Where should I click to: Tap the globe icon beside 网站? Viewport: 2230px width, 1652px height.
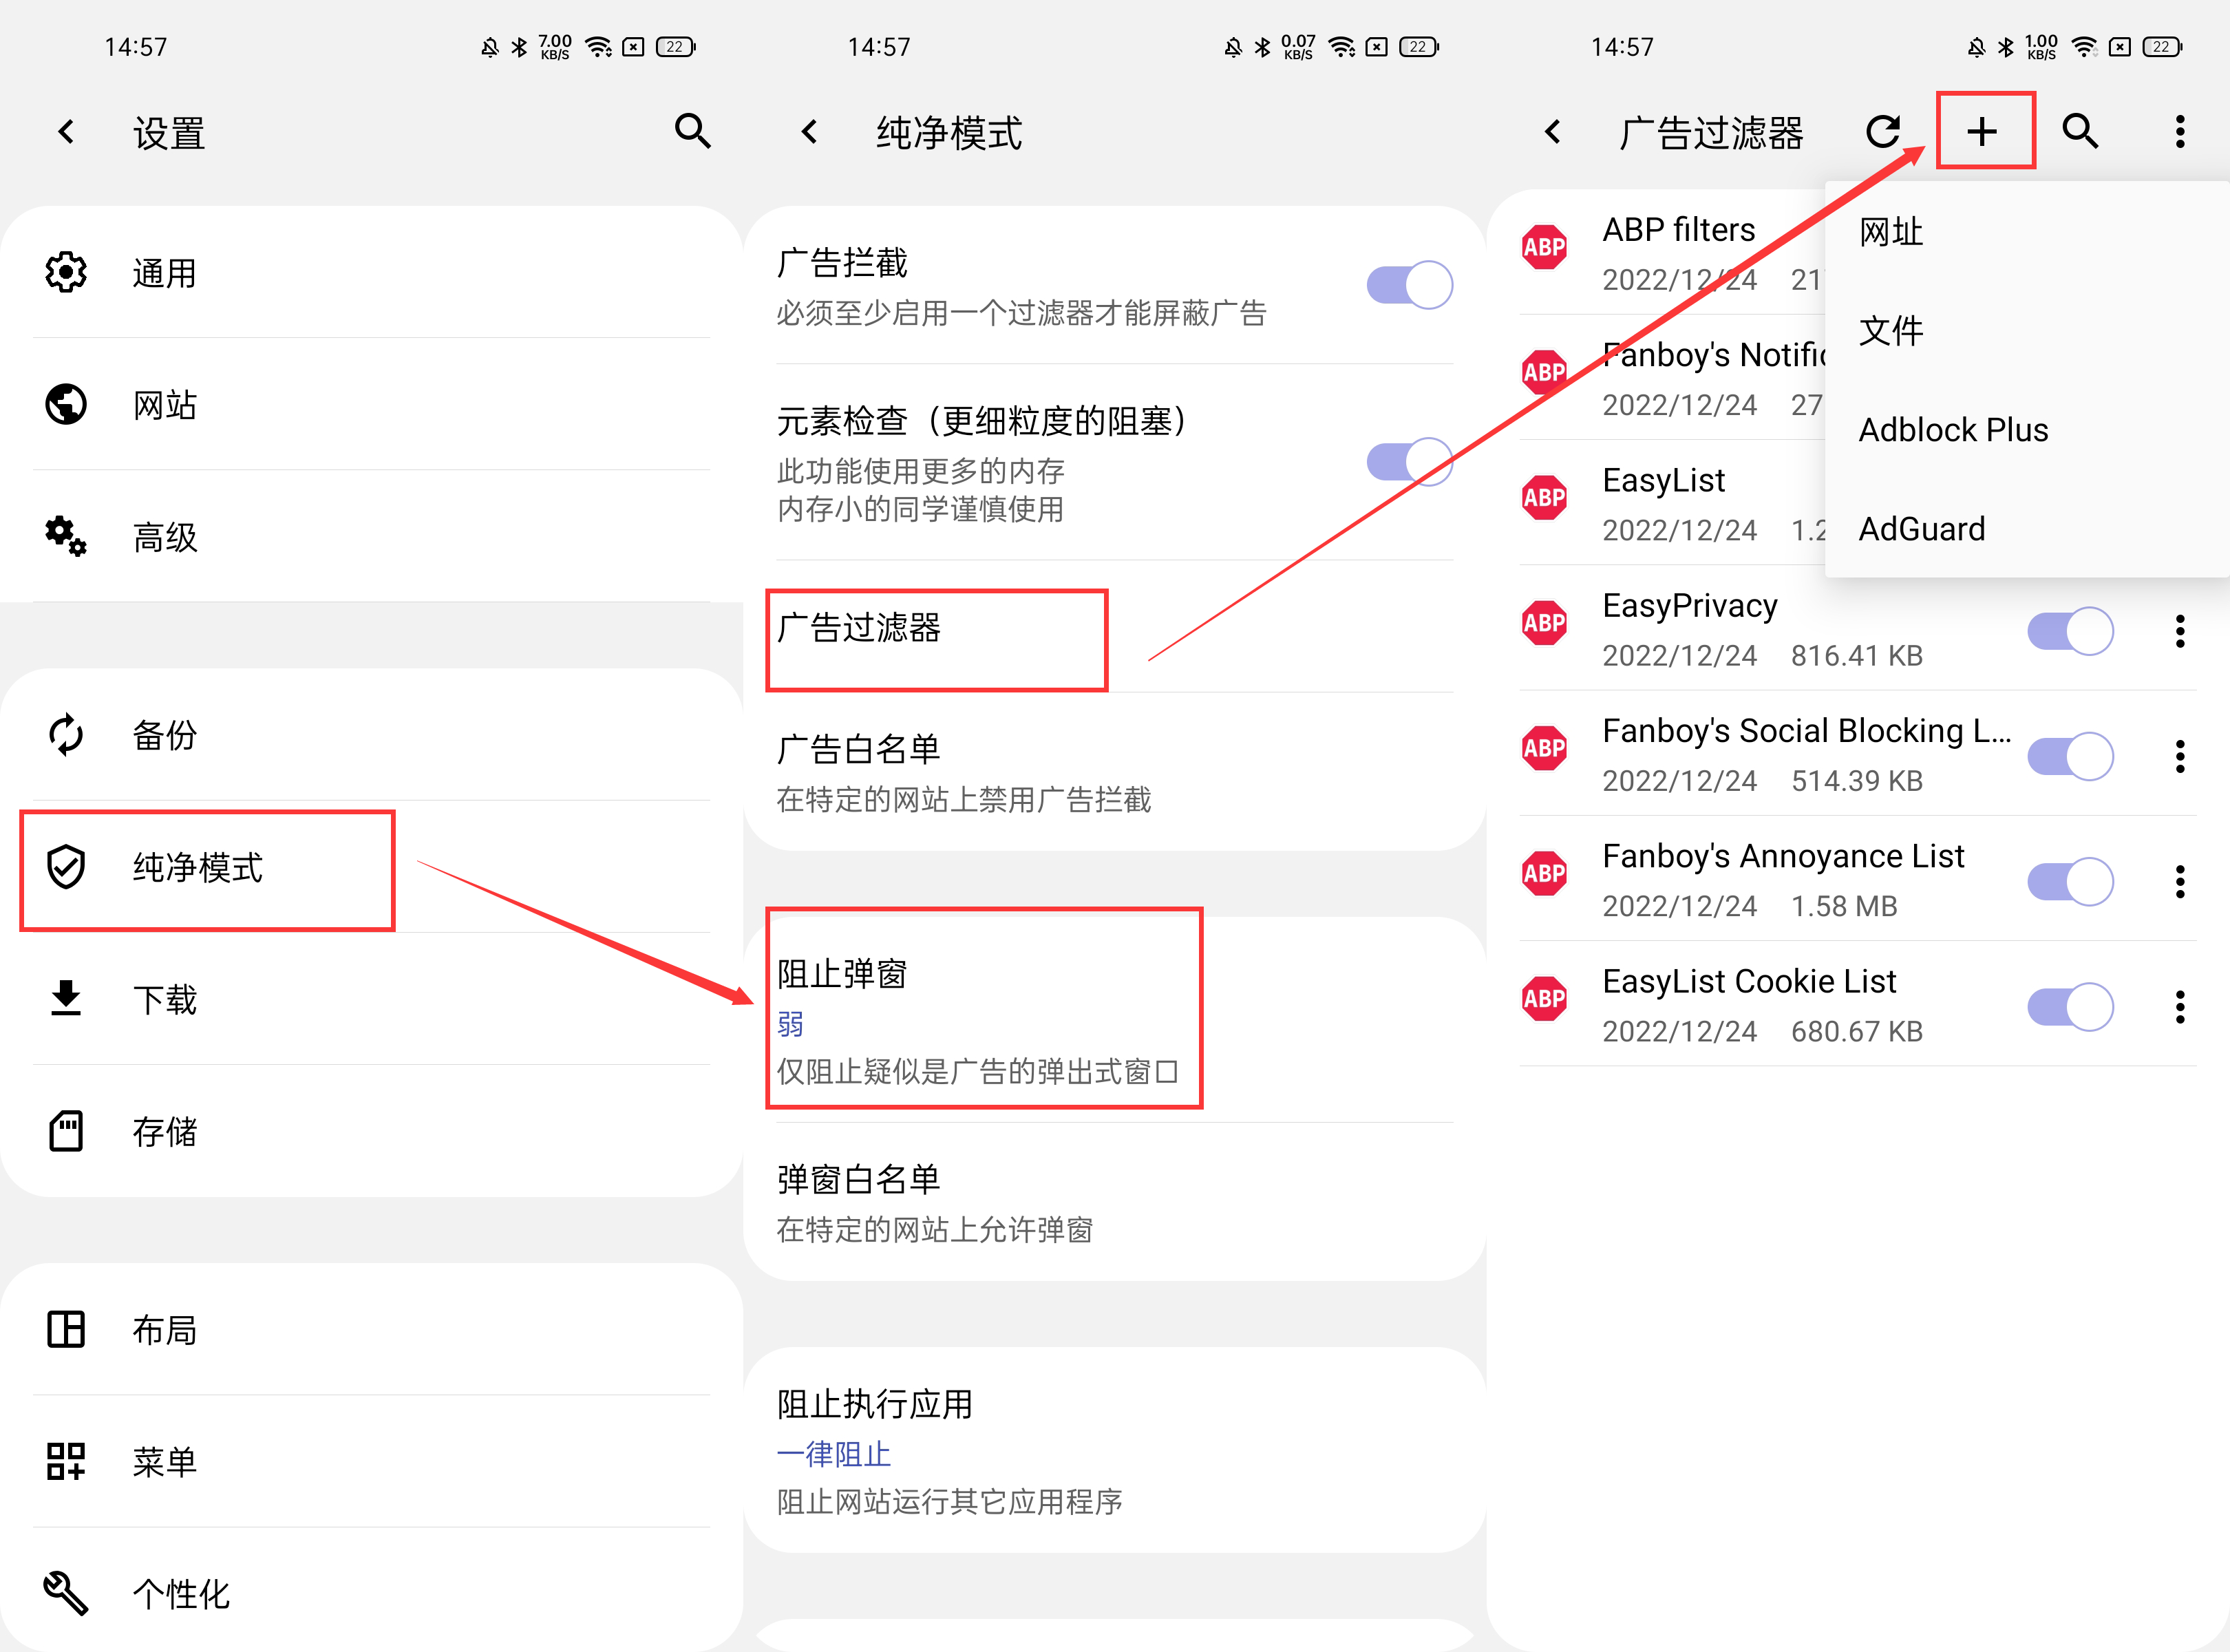tap(66, 404)
